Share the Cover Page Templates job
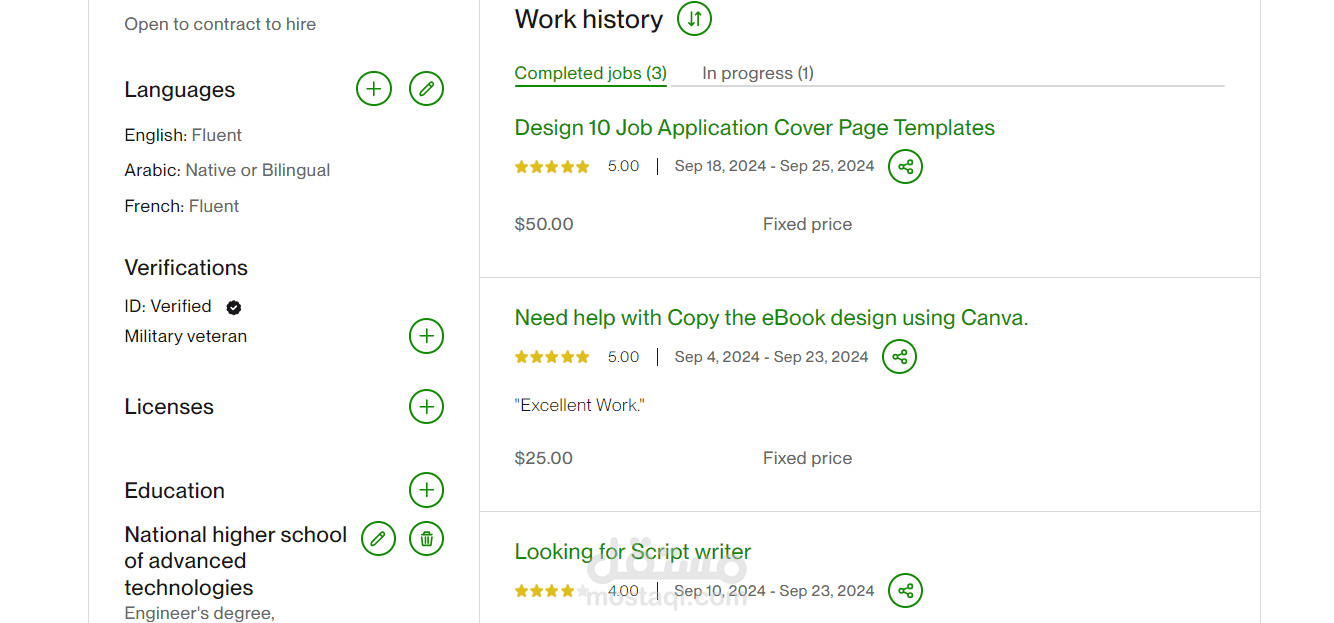 click(906, 167)
